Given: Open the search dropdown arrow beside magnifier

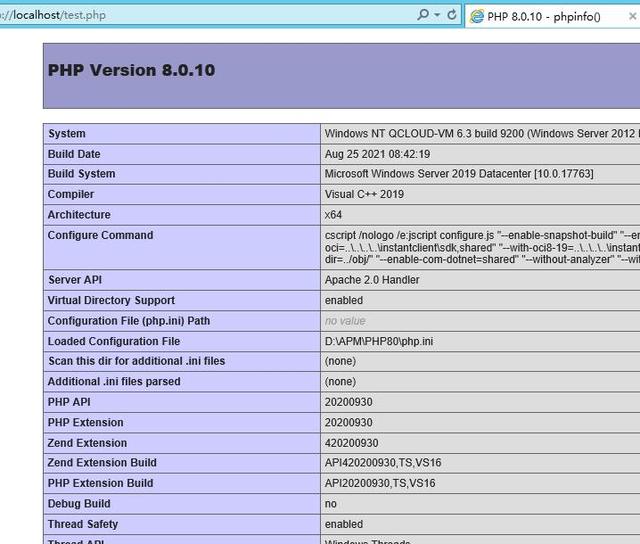Looking at the screenshot, I should 437,15.
